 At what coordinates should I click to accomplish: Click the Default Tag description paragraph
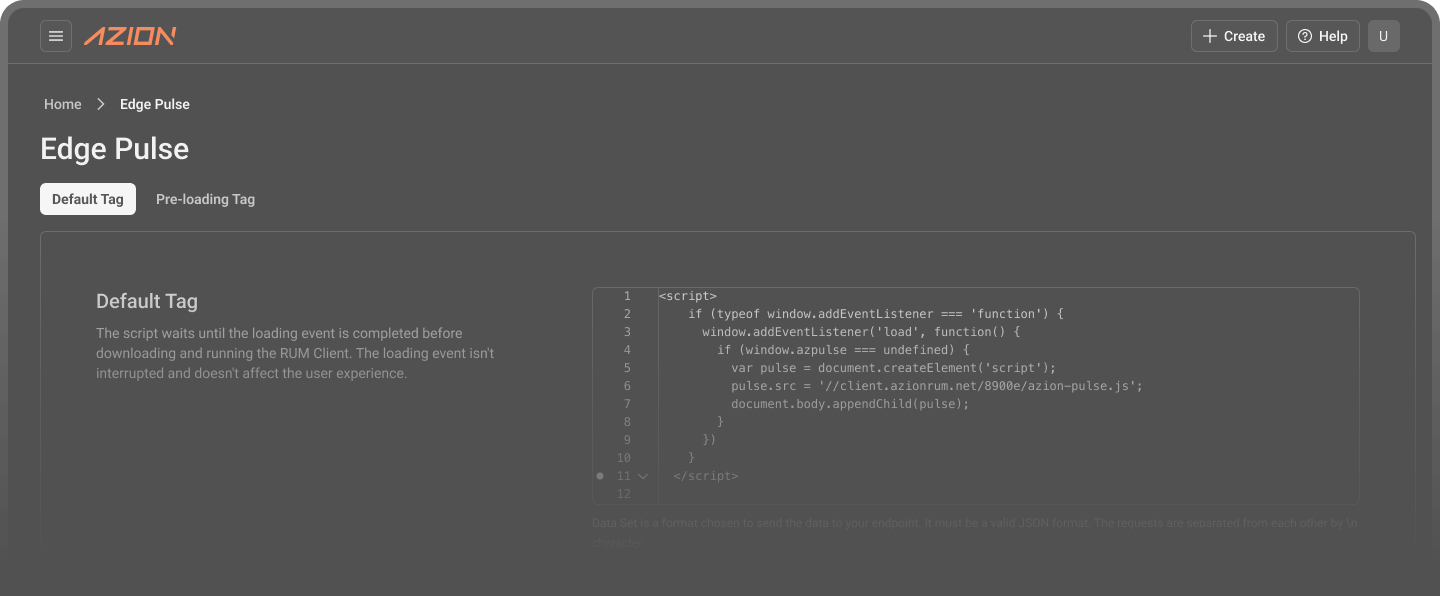[295, 353]
